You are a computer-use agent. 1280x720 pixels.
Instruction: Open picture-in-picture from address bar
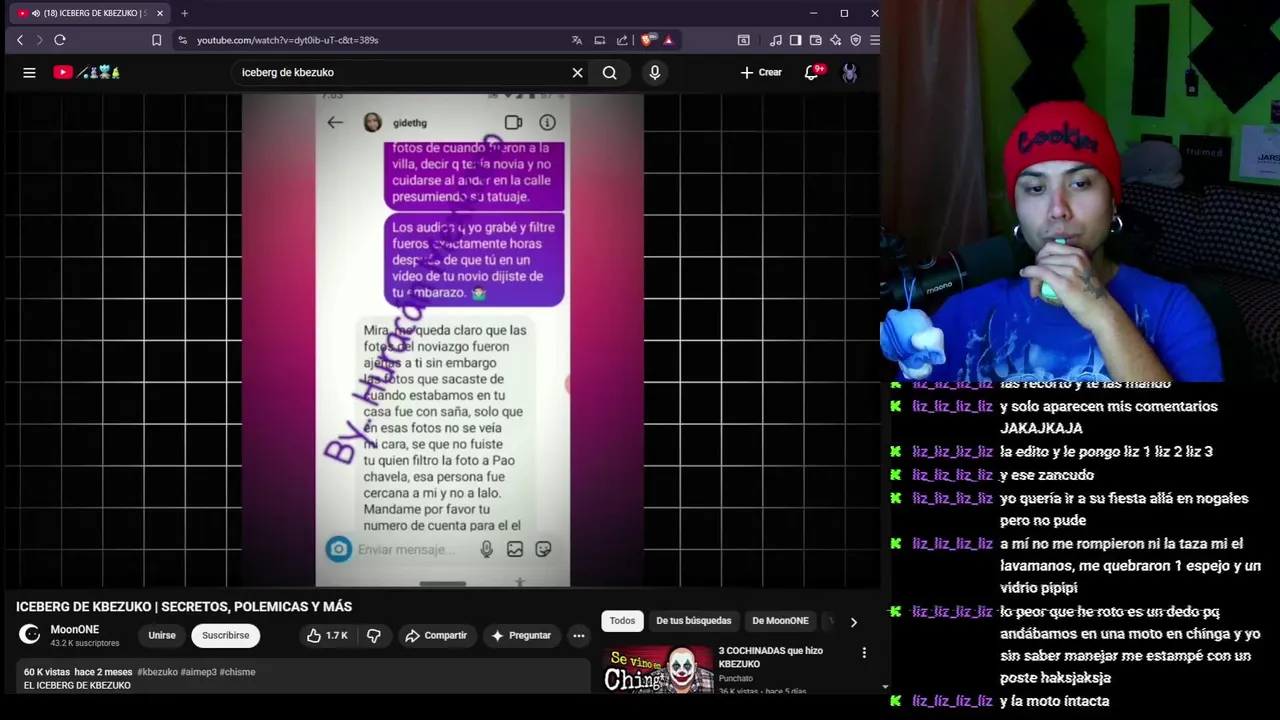coord(599,40)
